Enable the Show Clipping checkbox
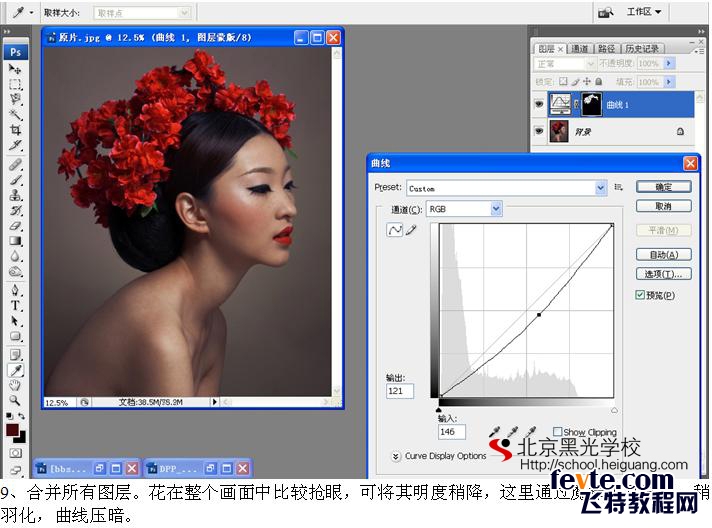 (x=557, y=431)
